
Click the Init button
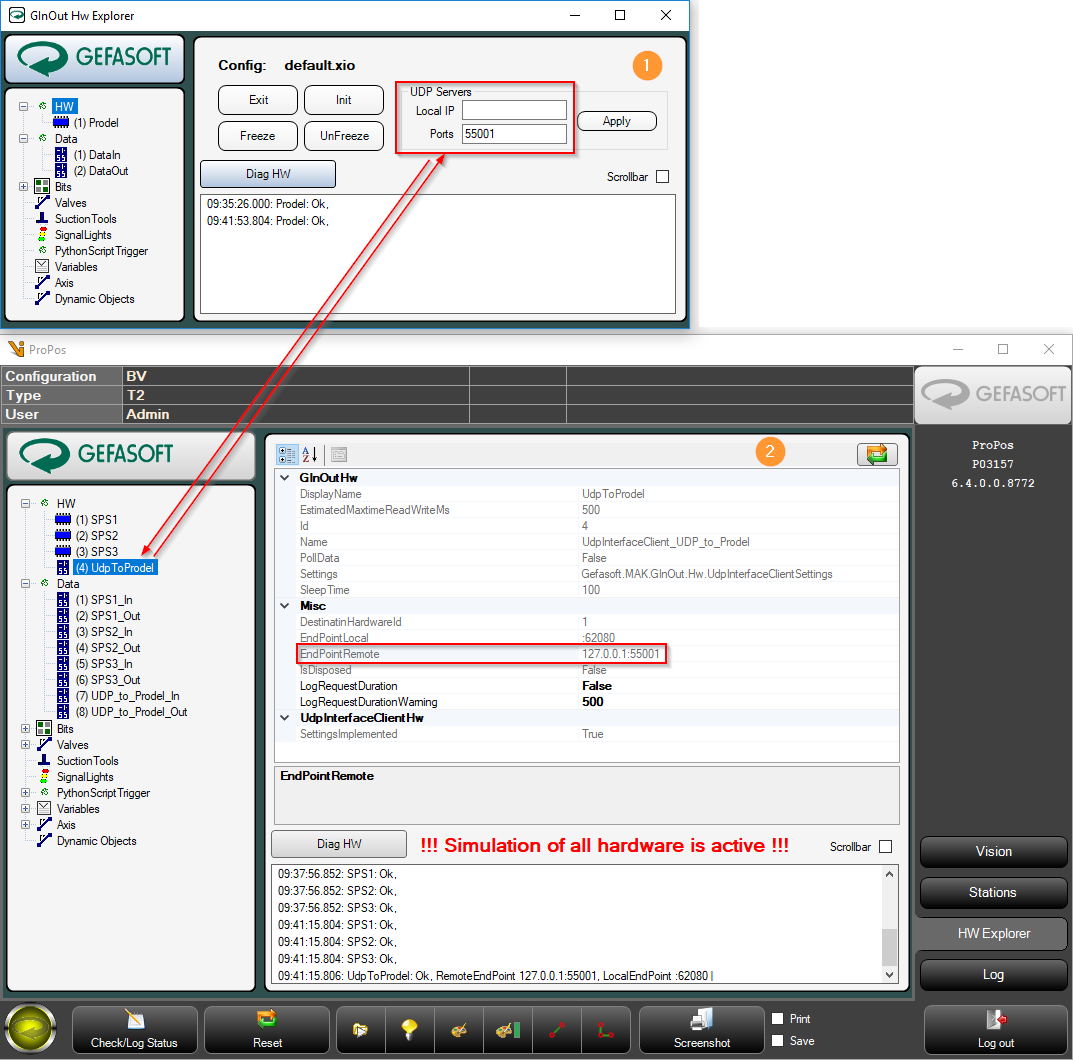[344, 100]
